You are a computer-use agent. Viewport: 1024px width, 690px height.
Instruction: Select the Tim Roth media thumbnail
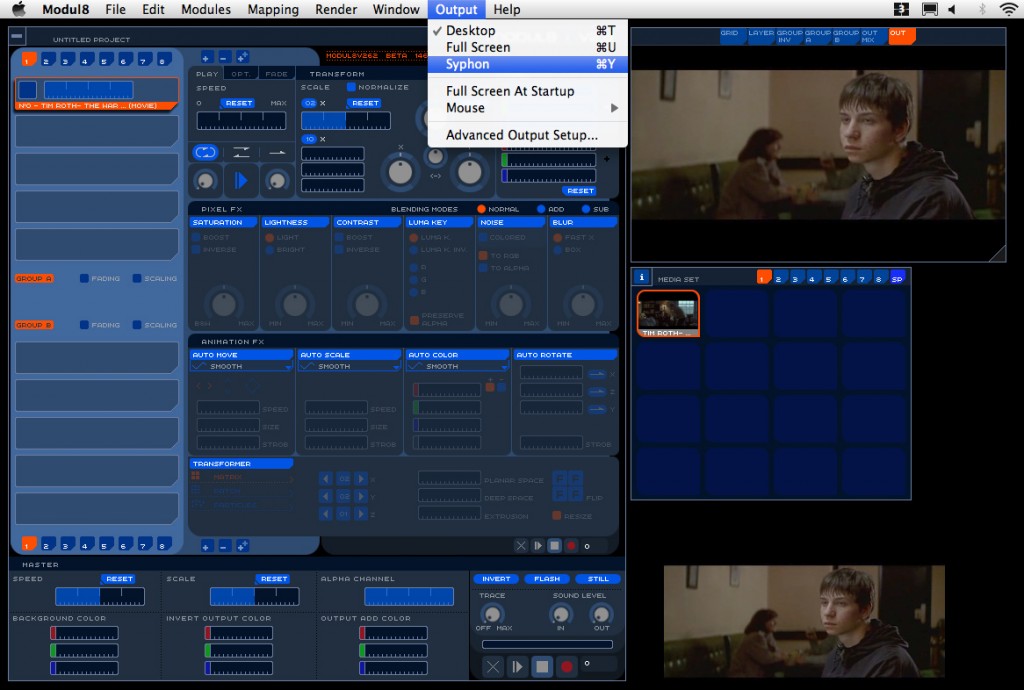[x=668, y=313]
